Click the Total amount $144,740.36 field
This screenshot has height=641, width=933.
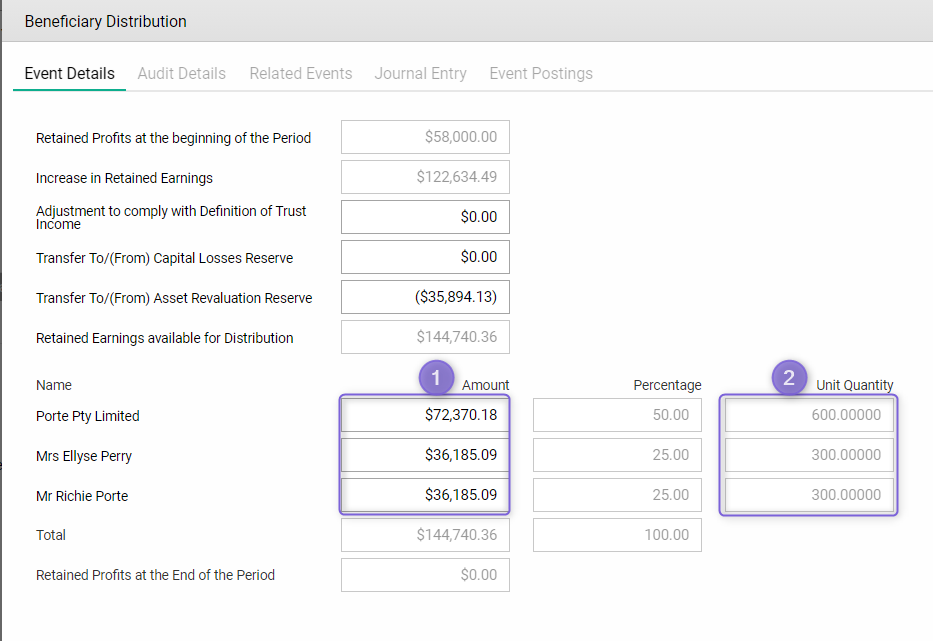tap(425, 534)
